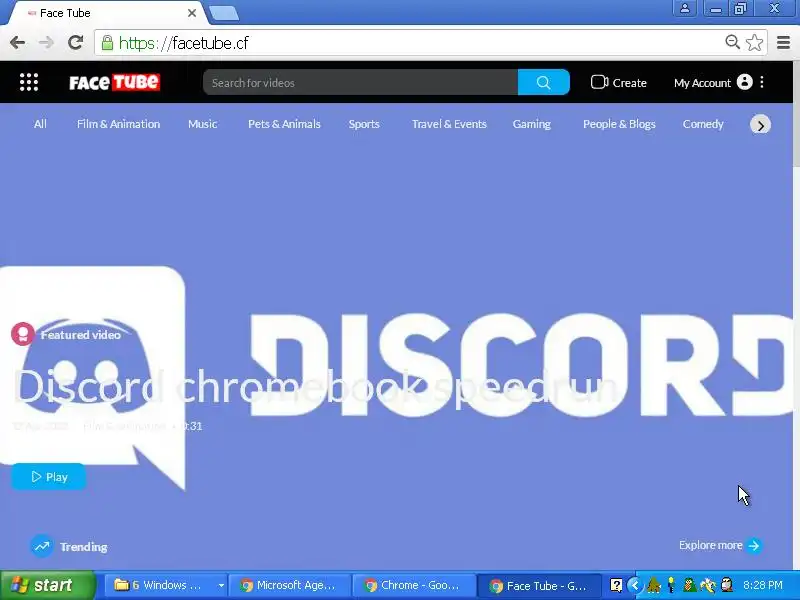Click the My Account link
The width and height of the screenshot is (800, 600).
coord(702,83)
